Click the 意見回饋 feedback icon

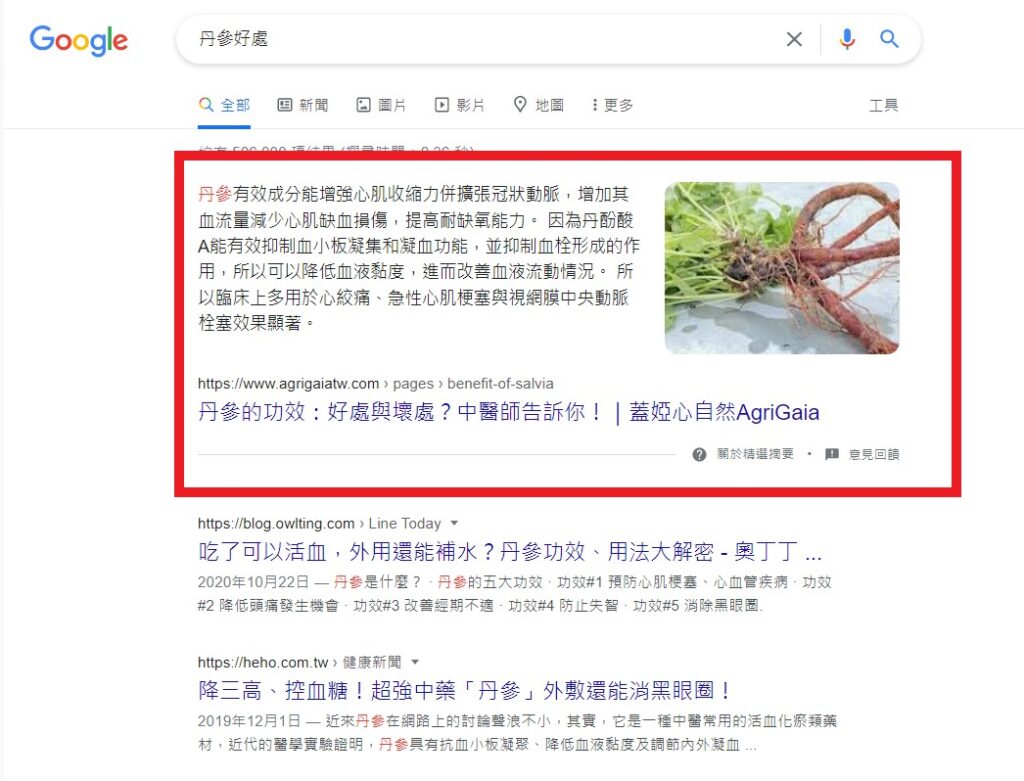(831, 454)
